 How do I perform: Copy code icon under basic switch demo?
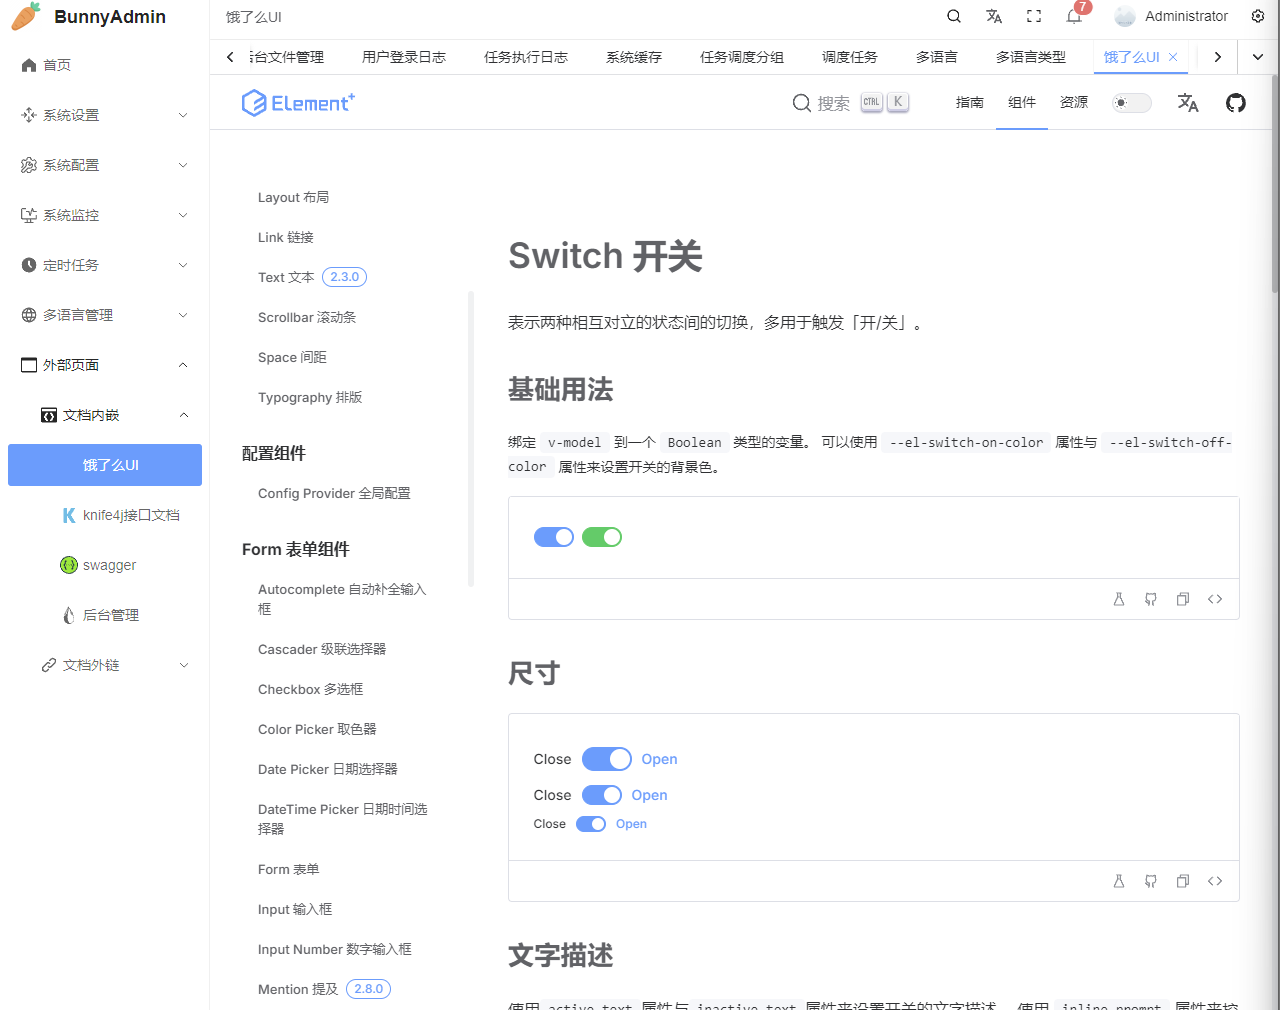(x=1183, y=599)
